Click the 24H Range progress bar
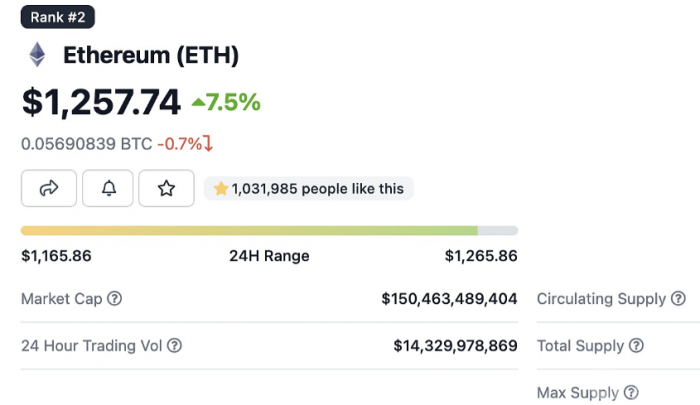 pos(269,230)
